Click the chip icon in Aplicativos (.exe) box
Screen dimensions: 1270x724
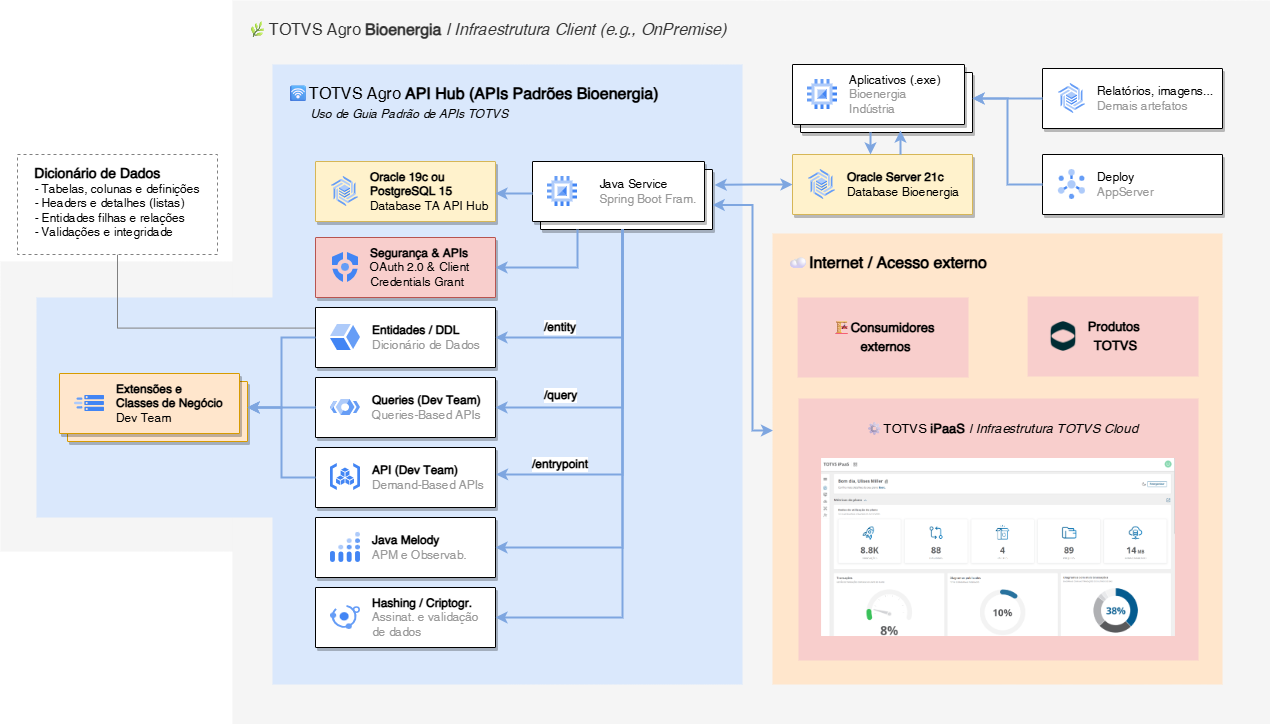pos(822,95)
